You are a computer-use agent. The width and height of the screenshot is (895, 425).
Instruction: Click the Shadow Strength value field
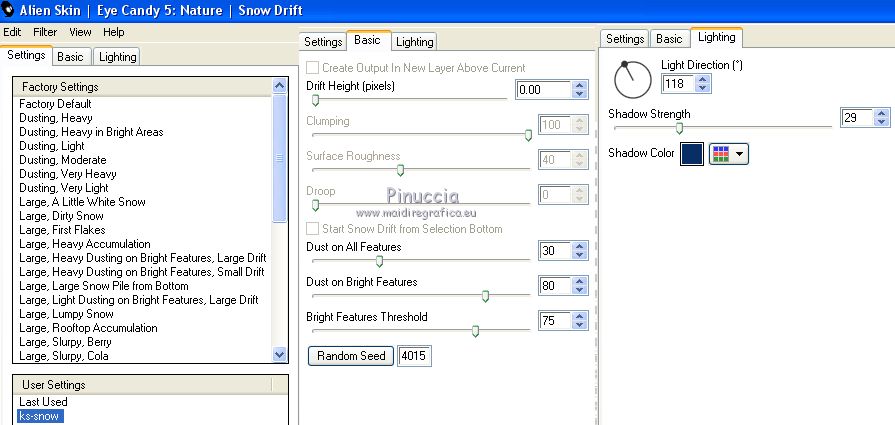[x=857, y=118]
